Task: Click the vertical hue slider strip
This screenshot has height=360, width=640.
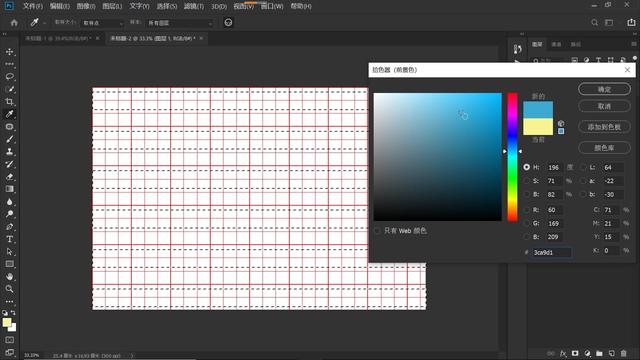Action: click(x=512, y=157)
